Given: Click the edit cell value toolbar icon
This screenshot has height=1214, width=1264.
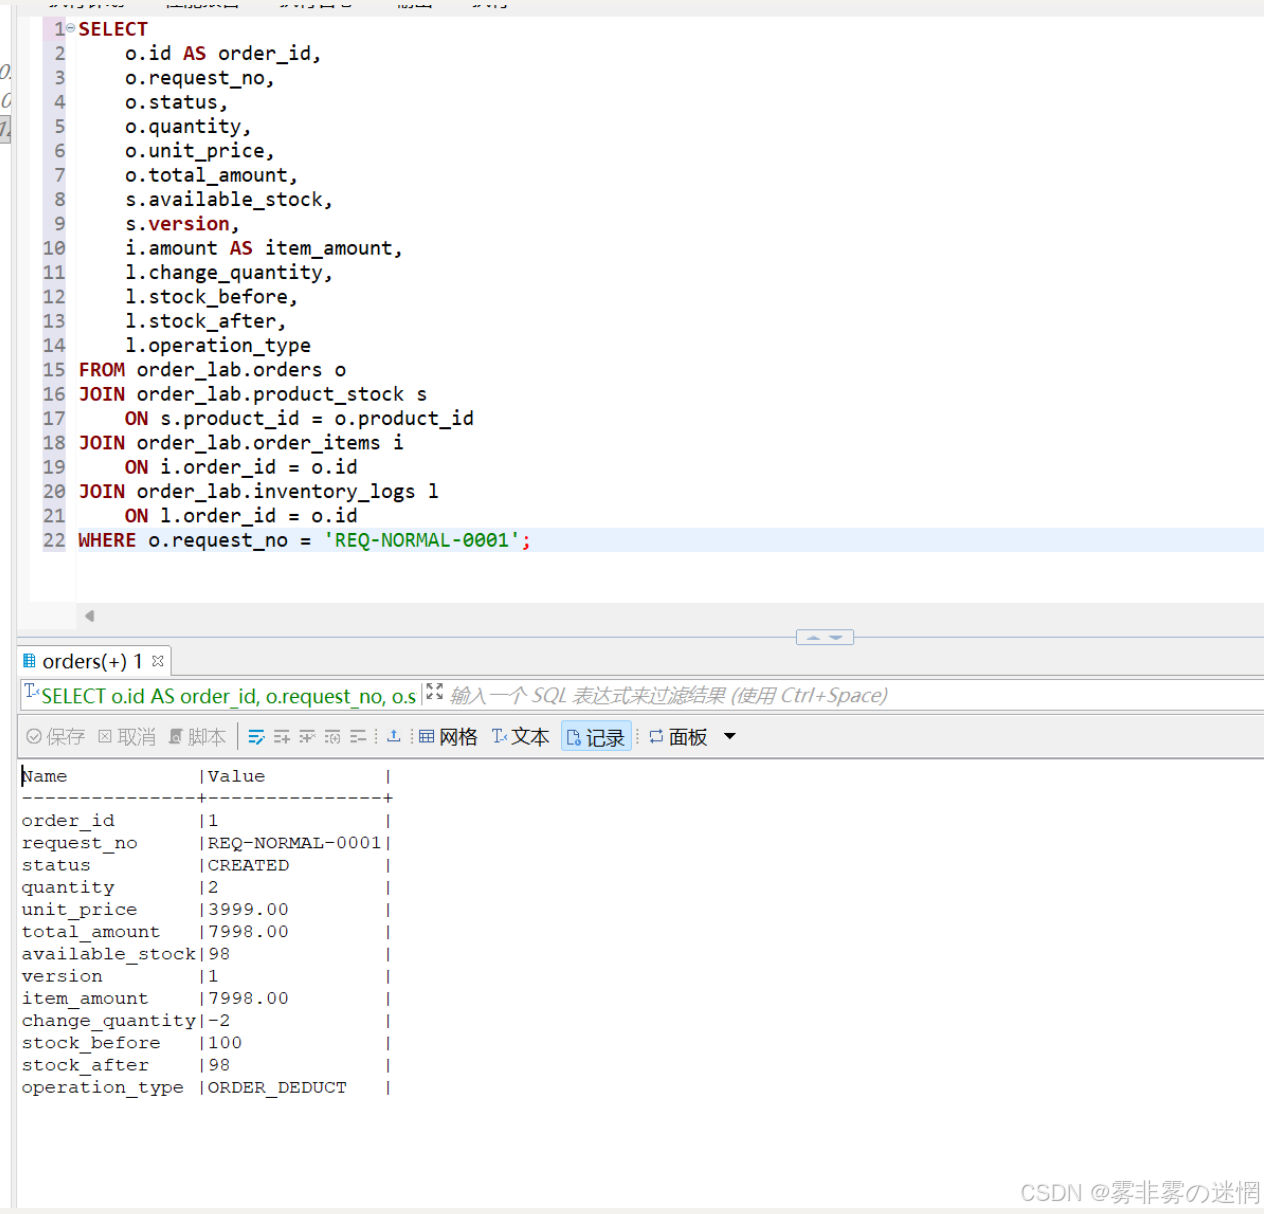Looking at the screenshot, I should coord(257,737).
